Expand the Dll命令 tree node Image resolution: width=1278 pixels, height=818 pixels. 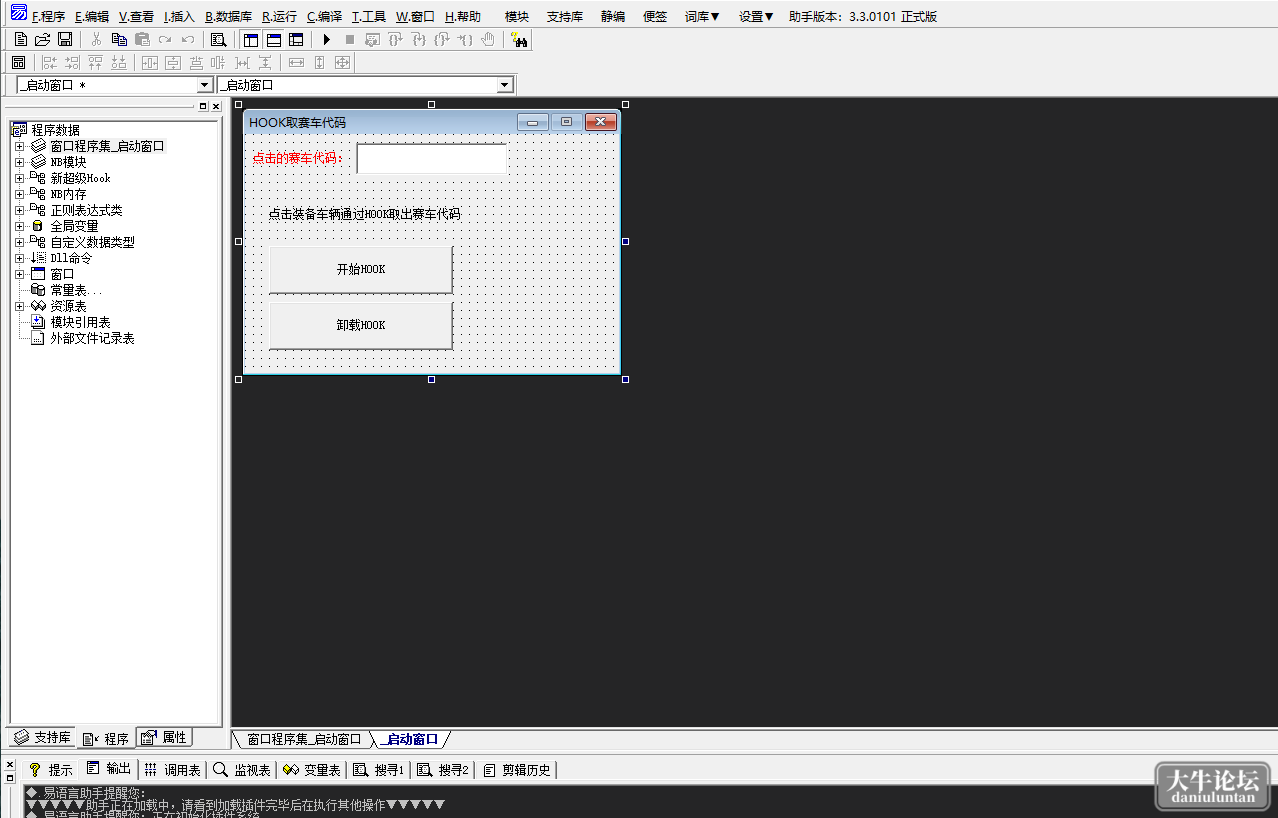[19, 258]
